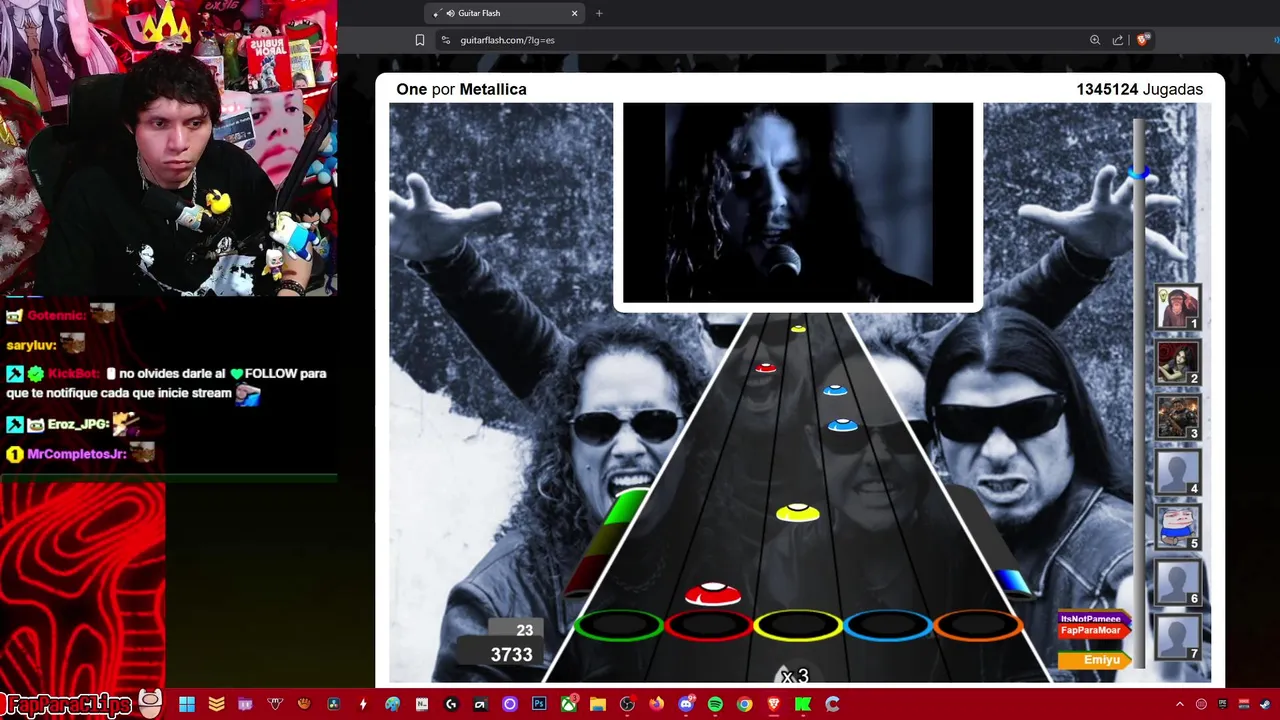
Task: Open a new browser tab
Action: pos(599,13)
